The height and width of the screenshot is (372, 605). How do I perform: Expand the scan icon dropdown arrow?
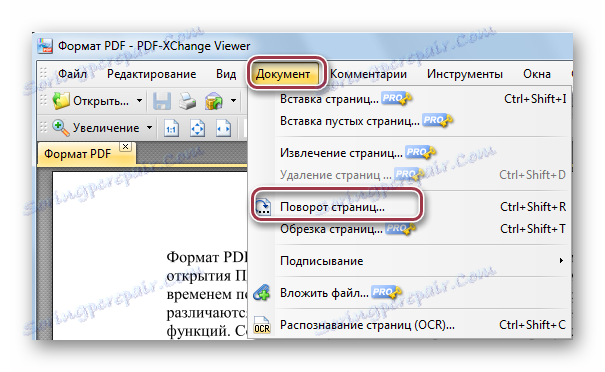(233, 101)
